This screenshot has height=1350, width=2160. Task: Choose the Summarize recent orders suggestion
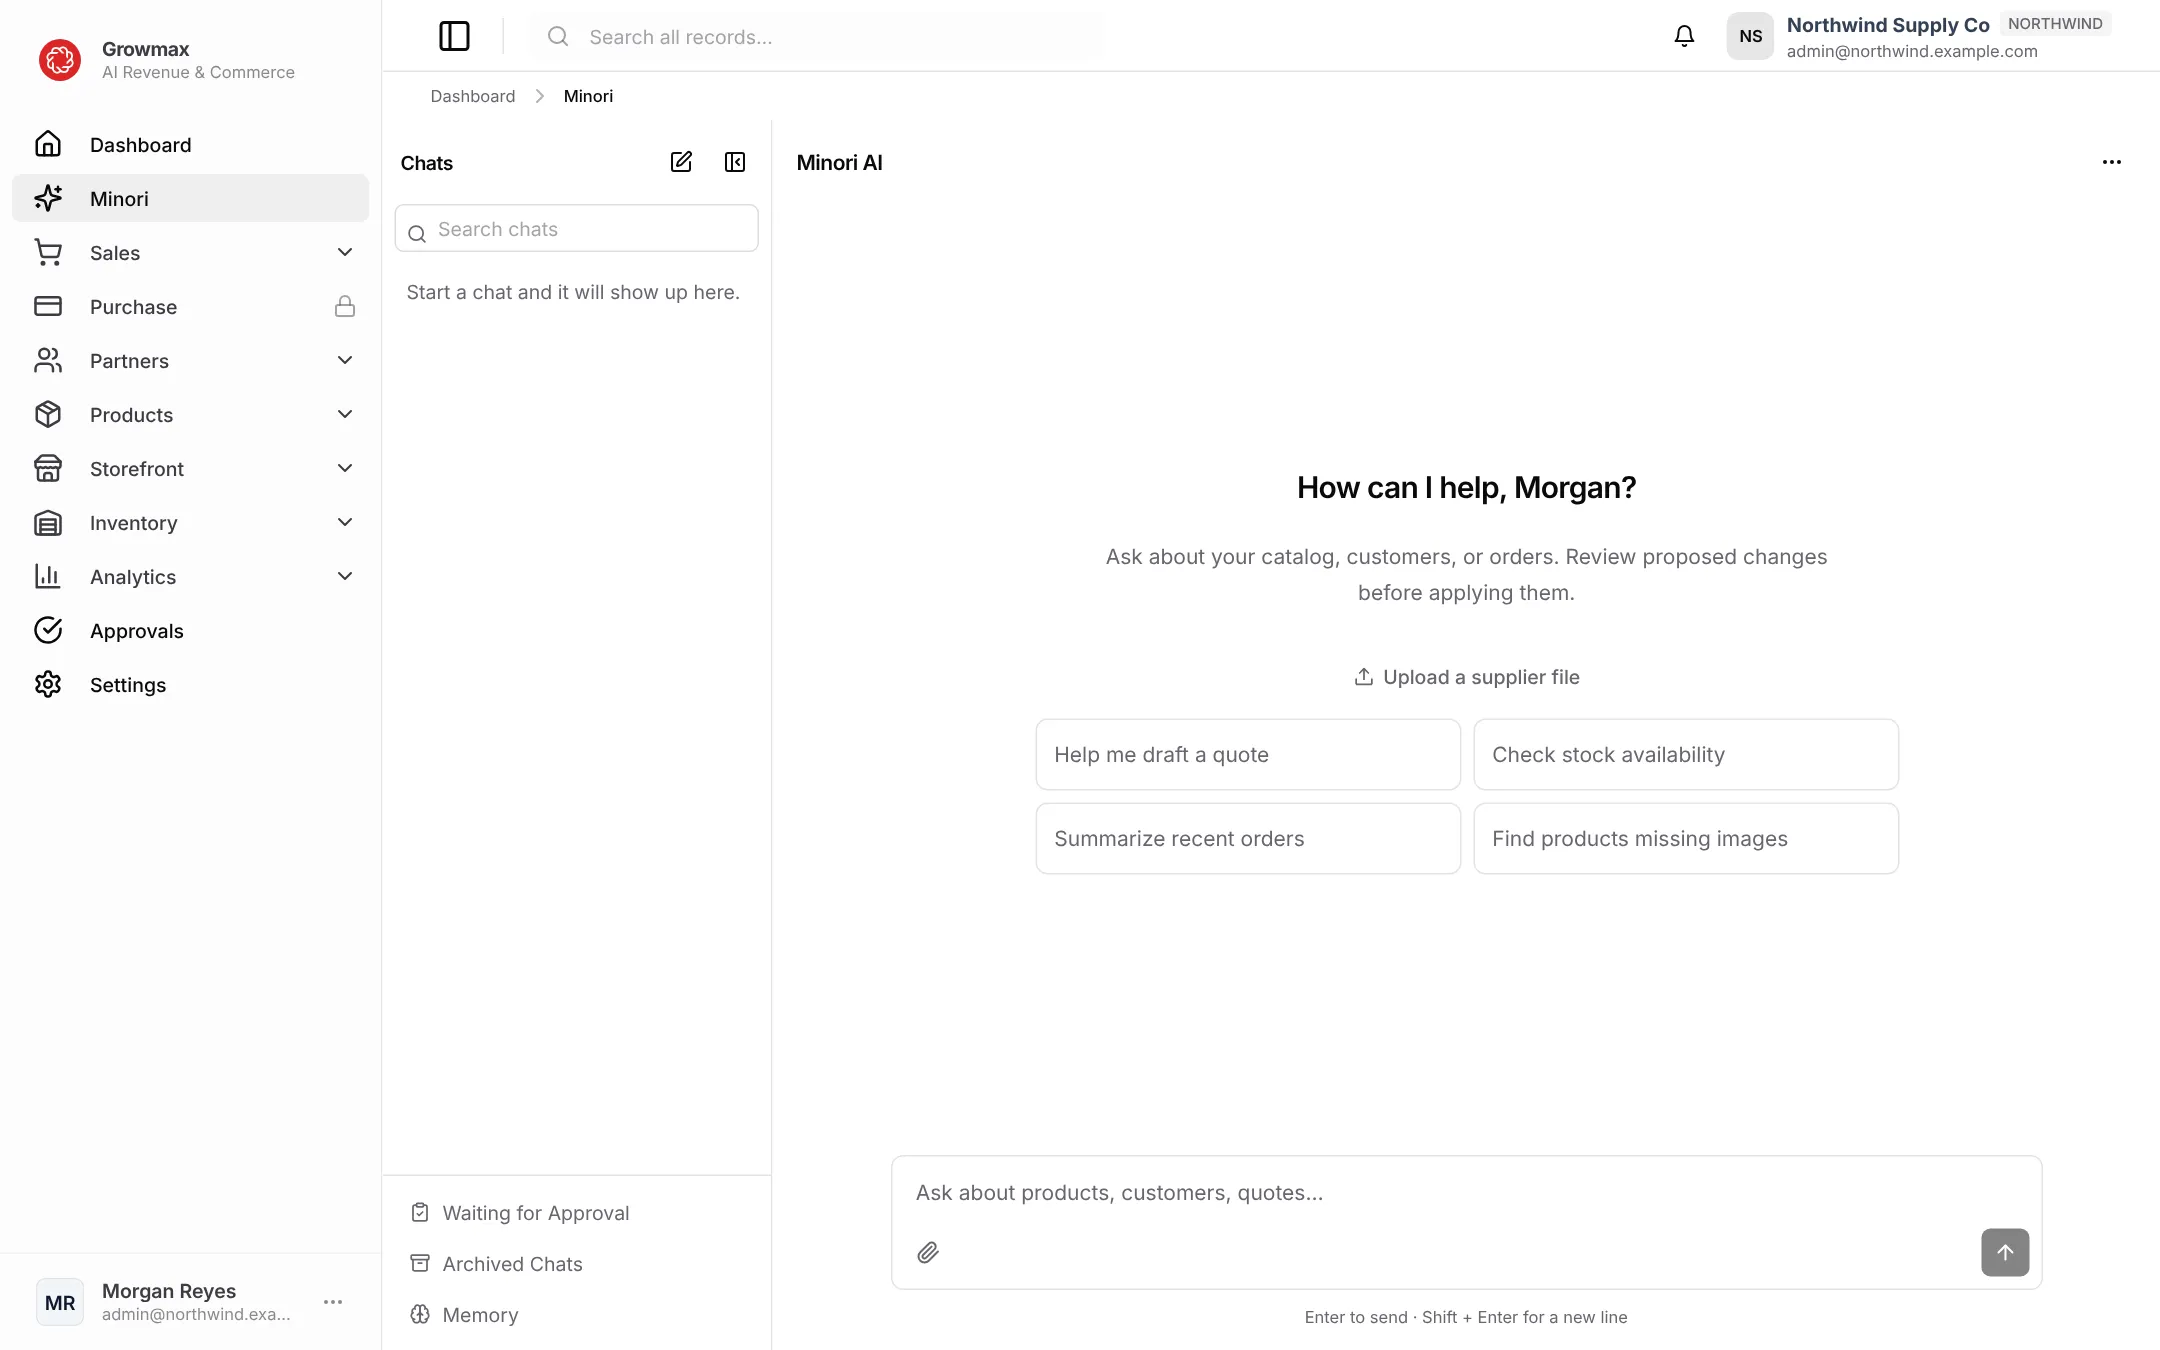click(x=1248, y=838)
